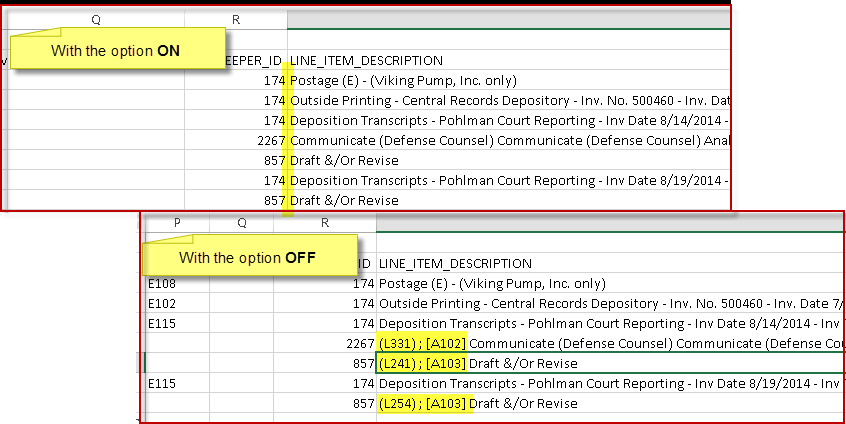The width and height of the screenshot is (846, 424).
Task: Select '(L241) ; [A103] Draft &/Or Revise' cell
Action: (610, 363)
